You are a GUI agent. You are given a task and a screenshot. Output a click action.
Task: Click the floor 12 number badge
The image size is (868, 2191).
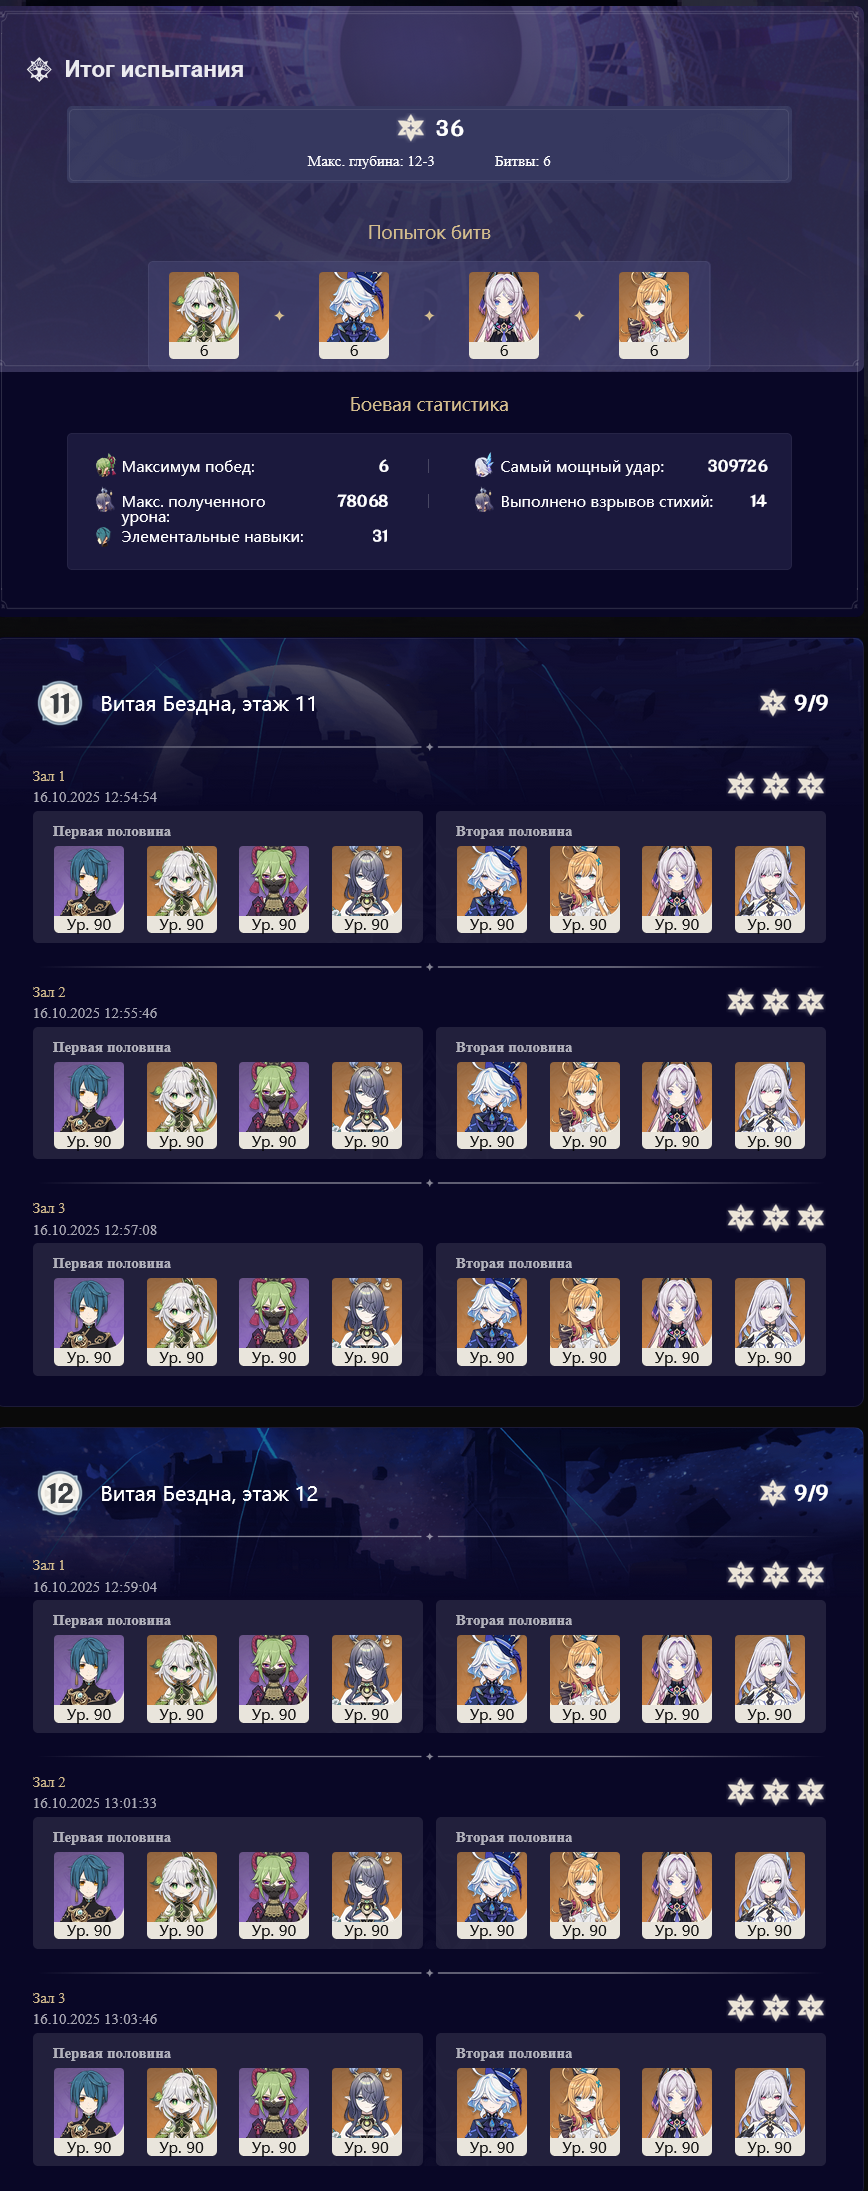pos(60,1493)
